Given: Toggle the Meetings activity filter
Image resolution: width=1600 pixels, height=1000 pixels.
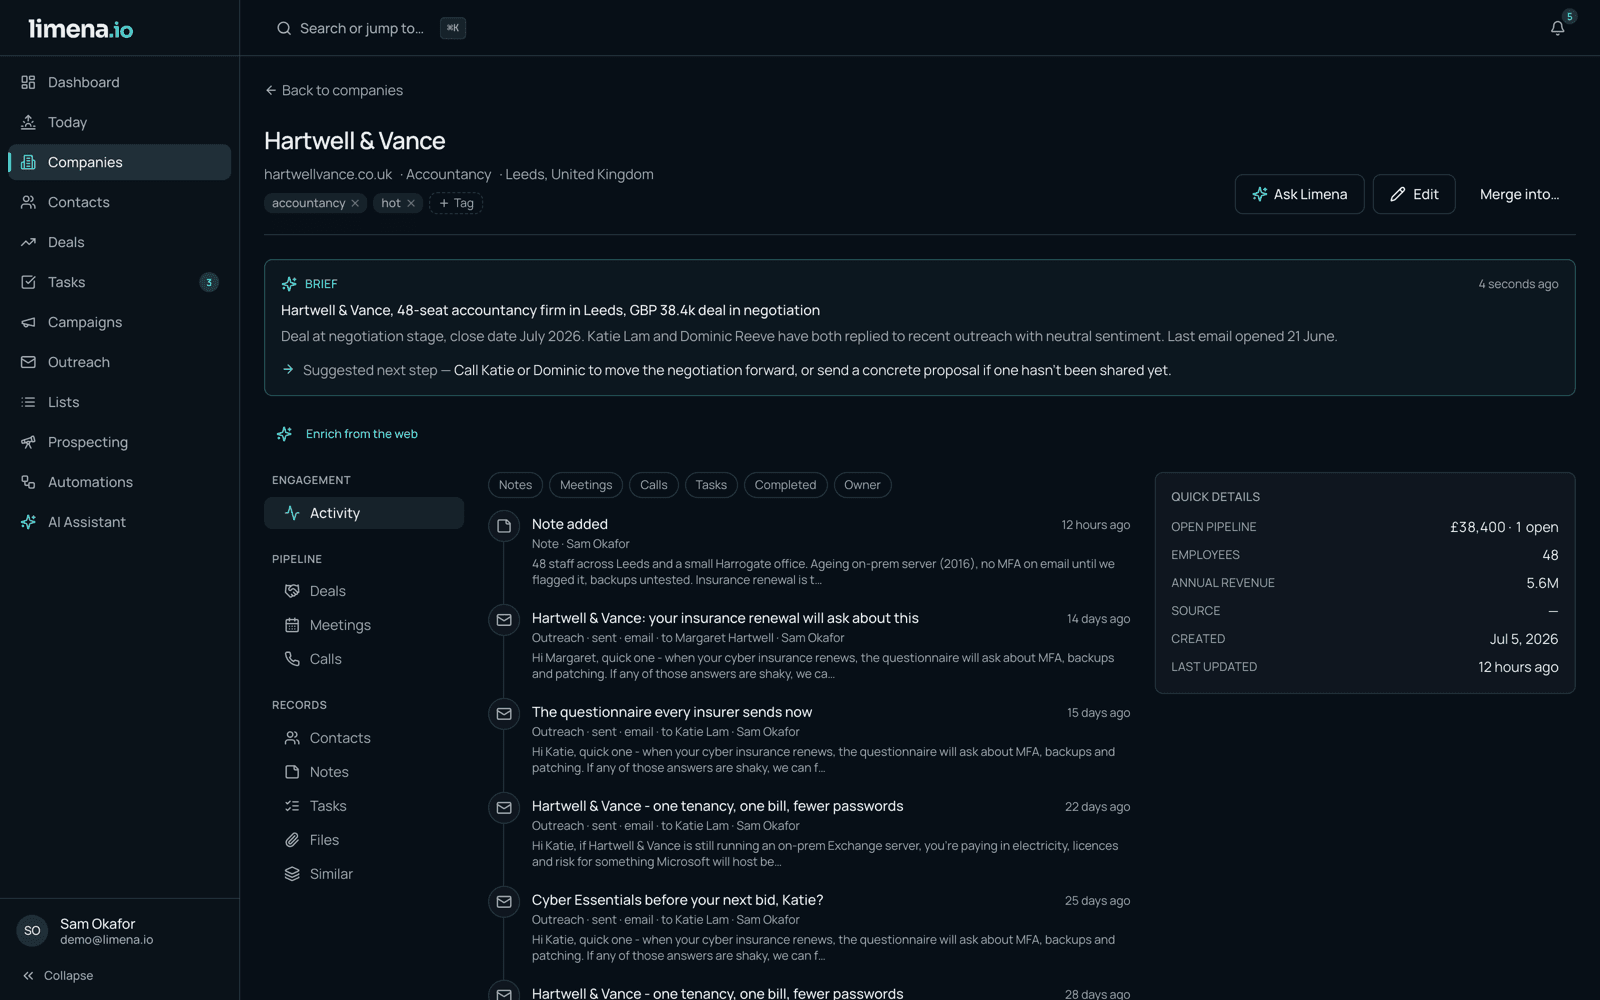Looking at the screenshot, I should (x=586, y=485).
